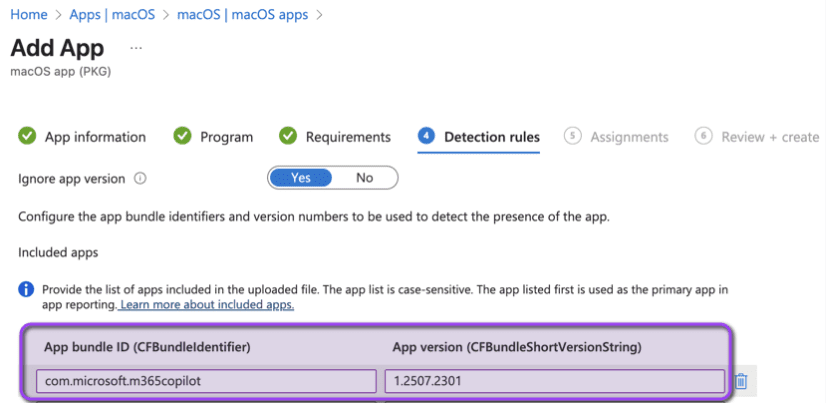This screenshot has height=403, width=828.
Task: Go to the Assignments tab
Action: [x=629, y=137]
